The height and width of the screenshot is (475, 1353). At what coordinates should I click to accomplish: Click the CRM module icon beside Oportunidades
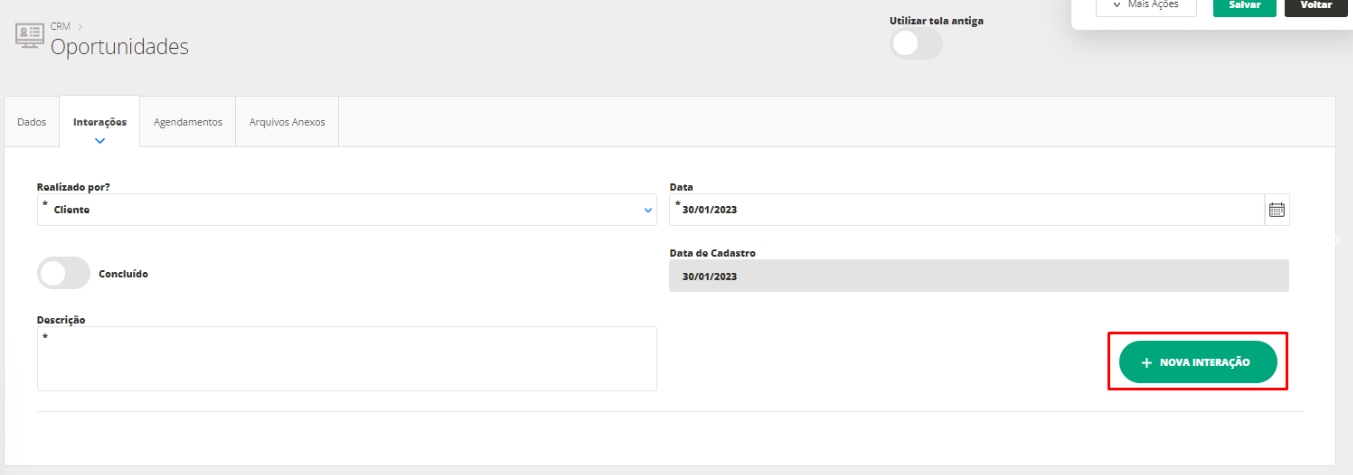[28, 34]
